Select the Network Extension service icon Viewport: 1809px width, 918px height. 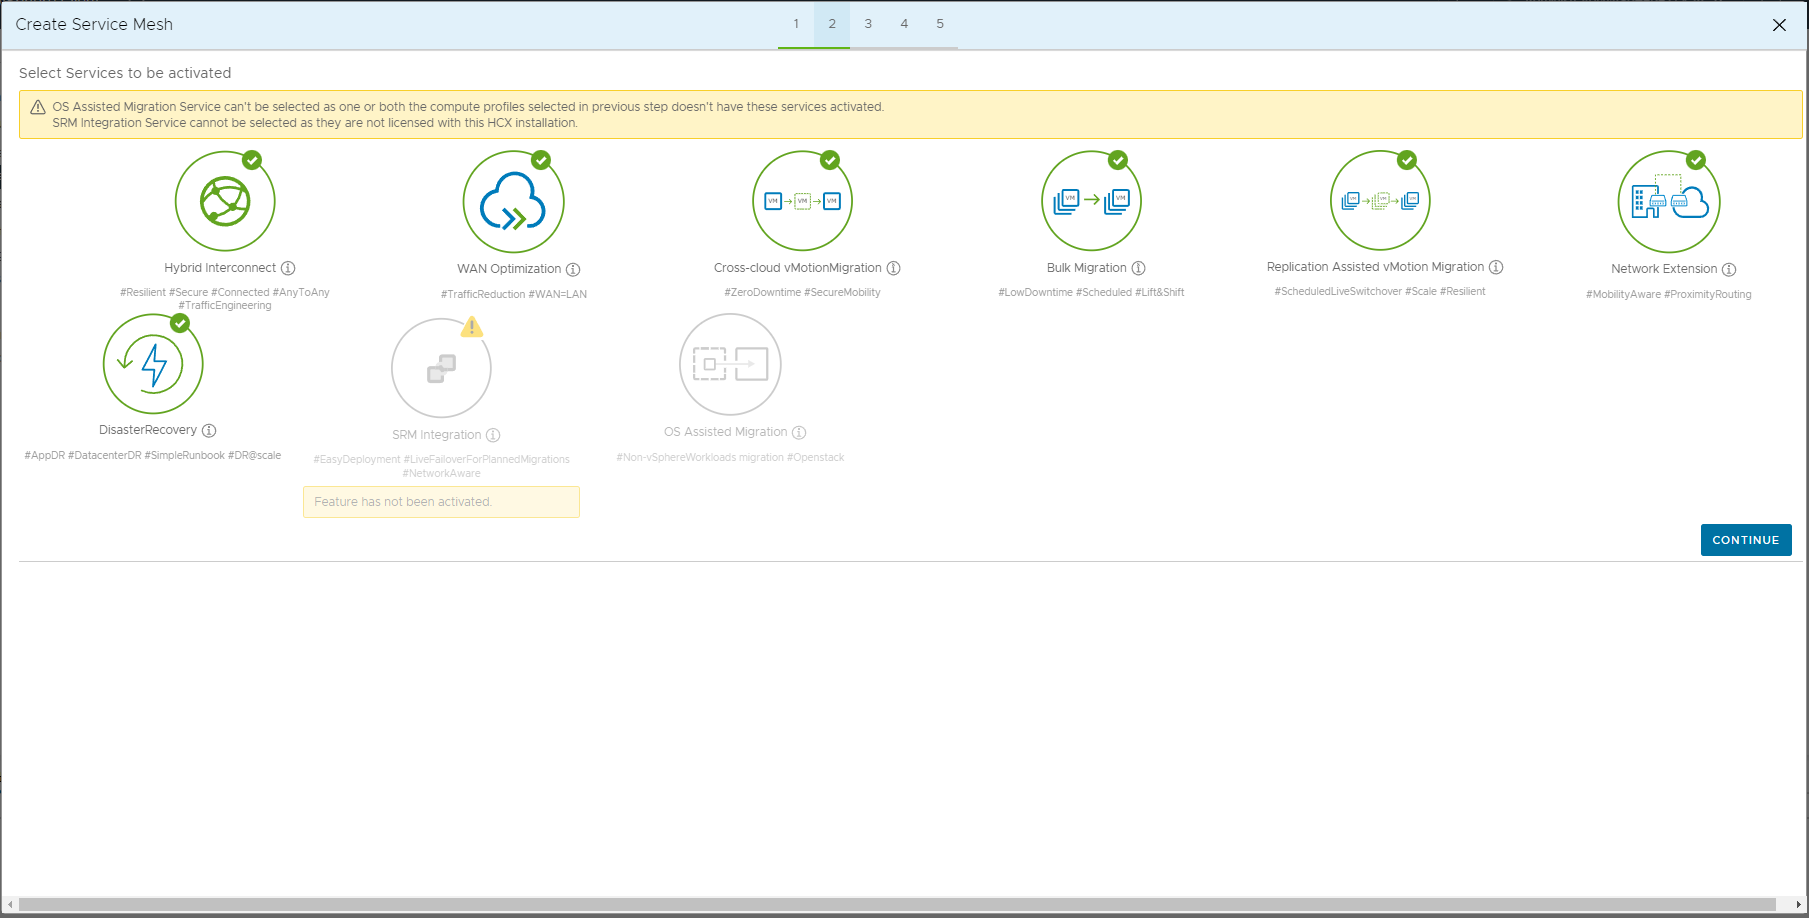(1669, 201)
